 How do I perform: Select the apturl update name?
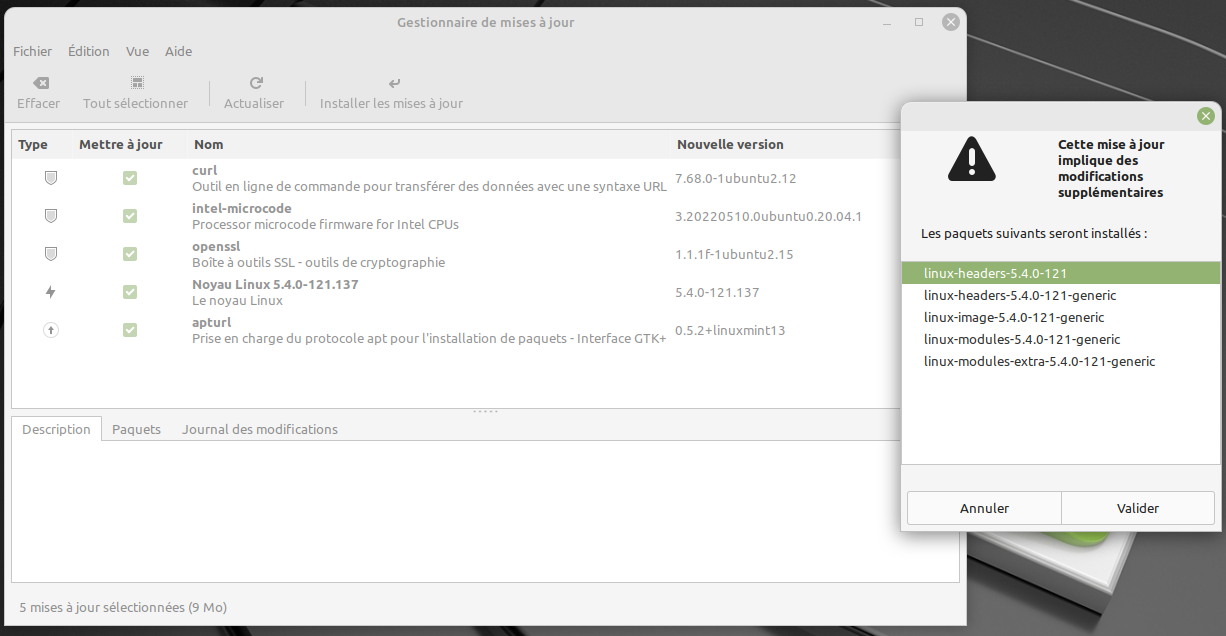click(211, 322)
